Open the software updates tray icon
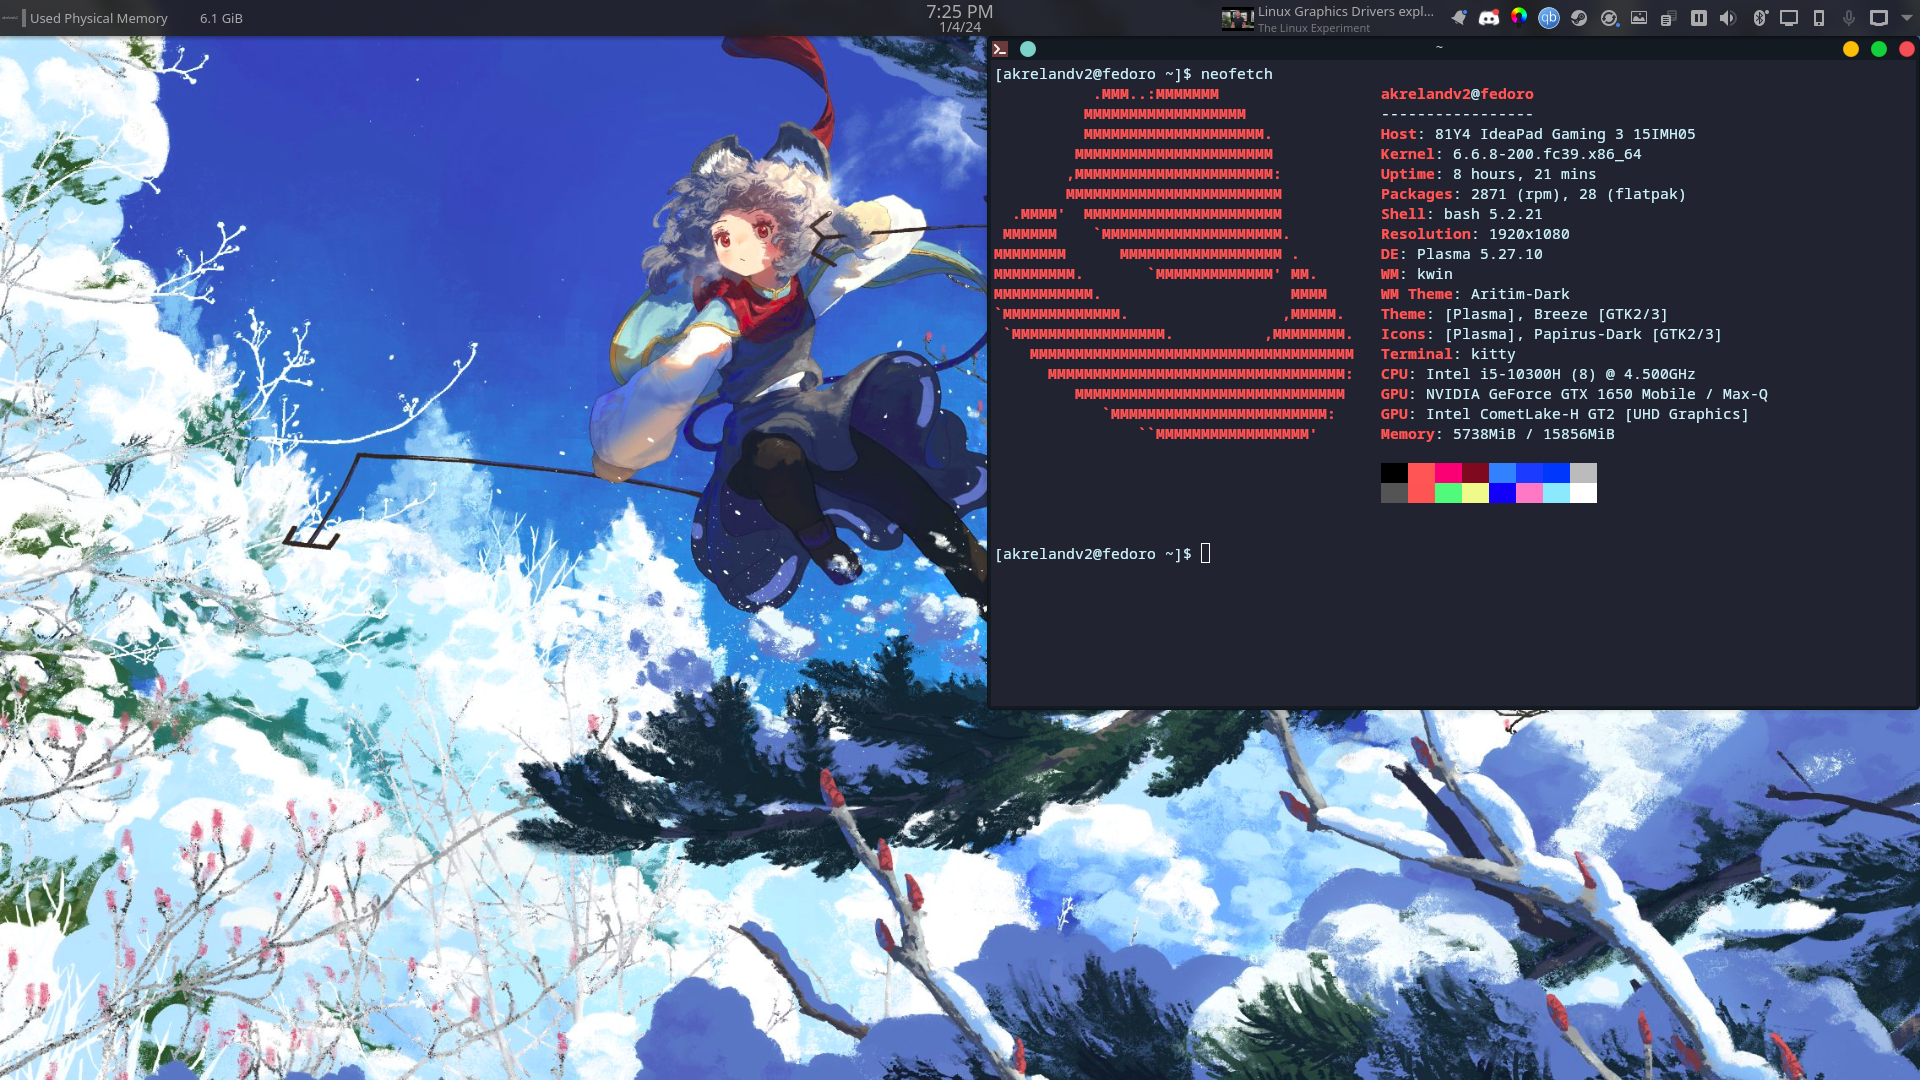1920x1080 pixels. coord(1609,18)
